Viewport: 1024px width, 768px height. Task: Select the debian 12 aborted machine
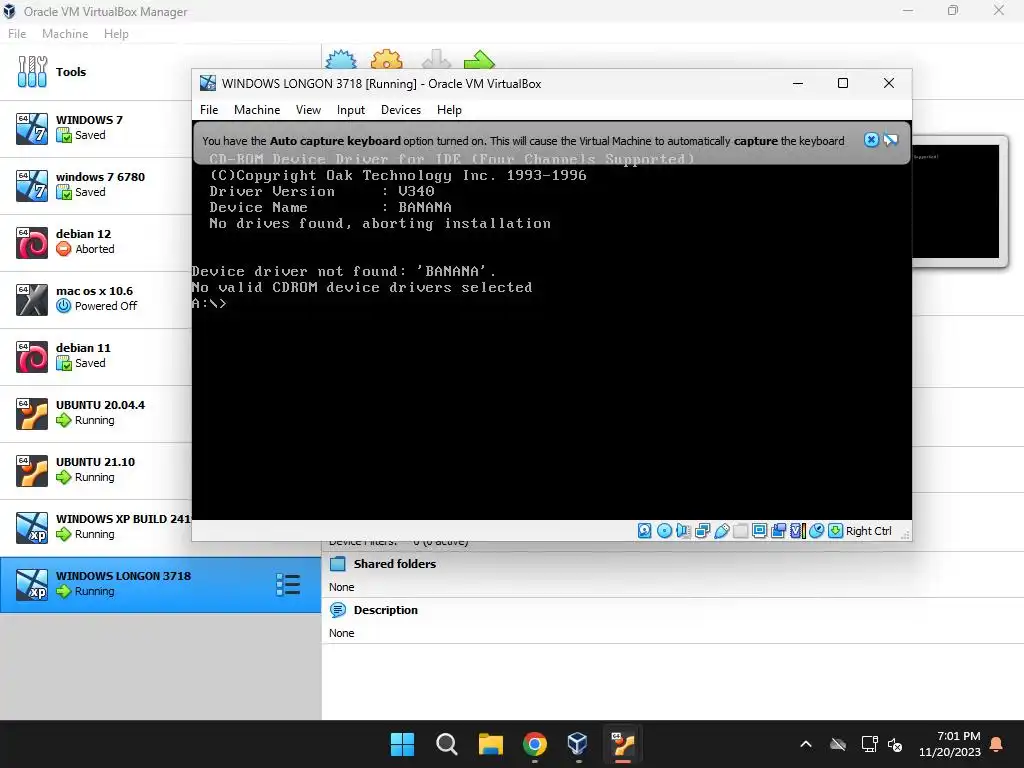click(95, 242)
